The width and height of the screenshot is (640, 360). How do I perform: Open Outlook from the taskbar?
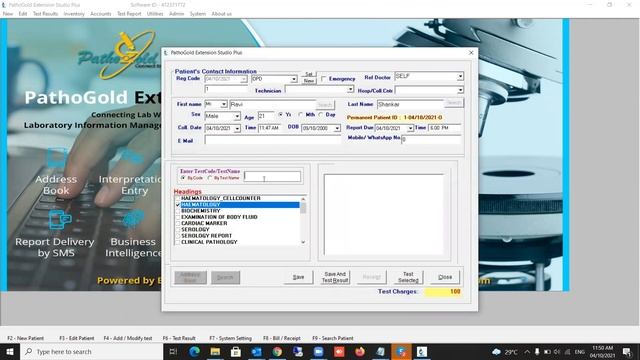pyautogui.click(x=256, y=351)
